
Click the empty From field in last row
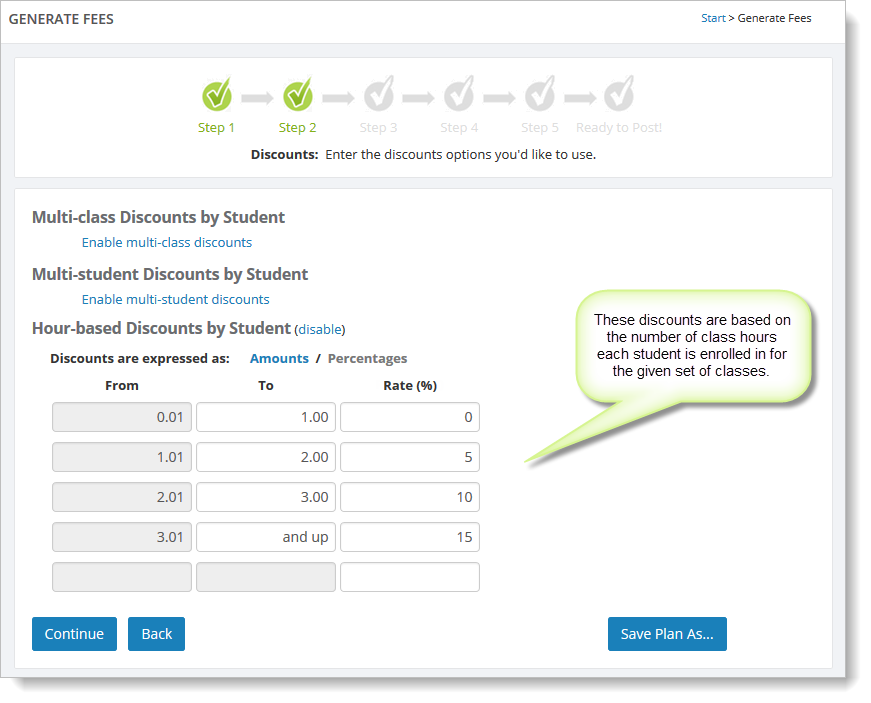pos(122,577)
